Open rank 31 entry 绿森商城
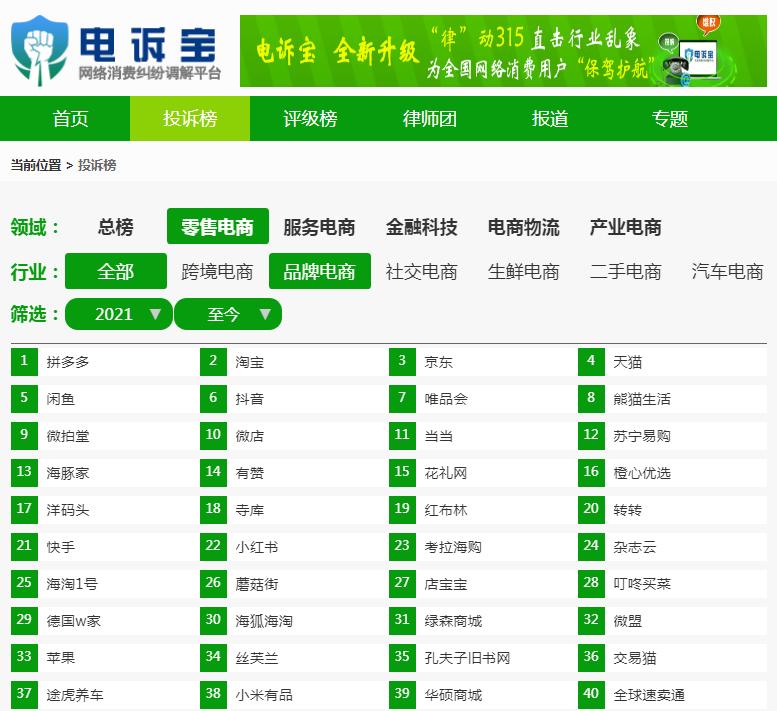 pyautogui.click(x=452, y=621)
